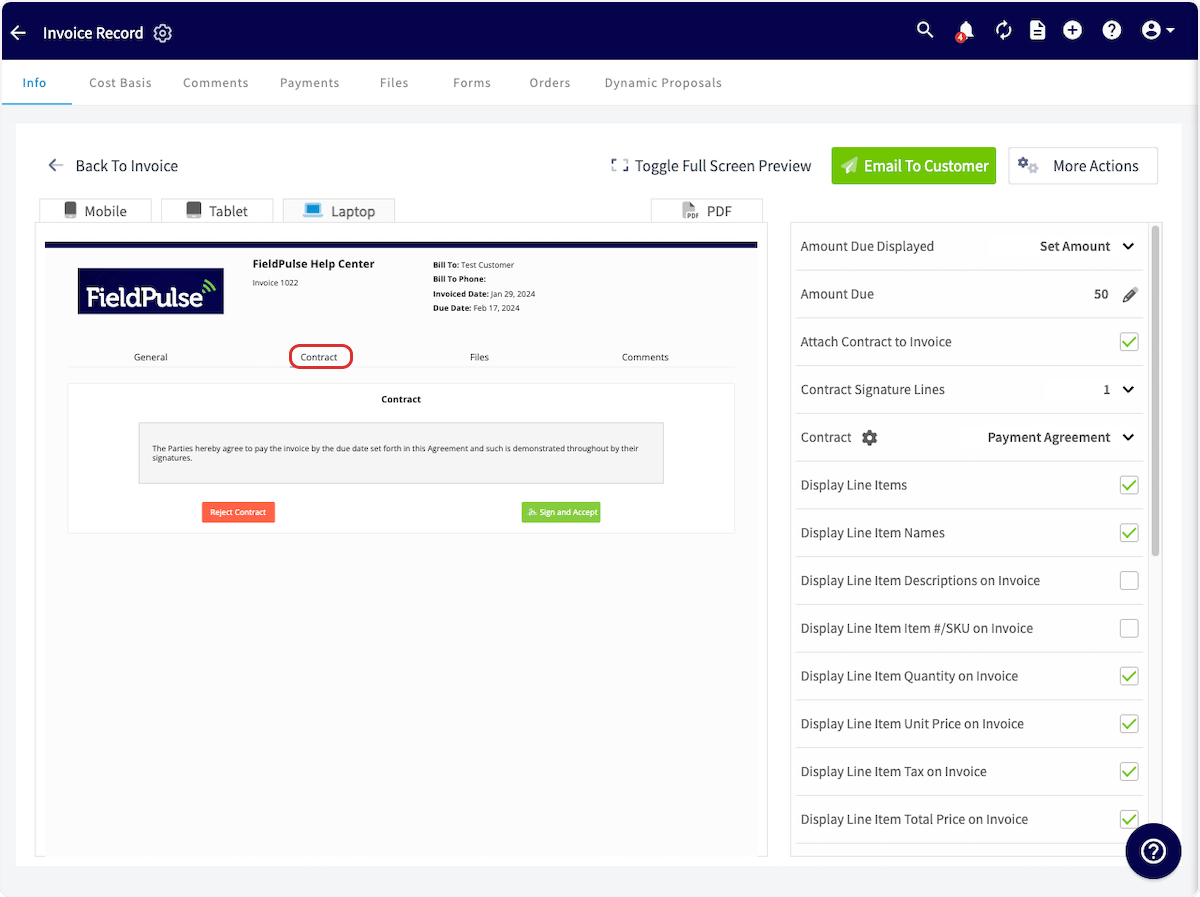Viewport: 1200px width, 897px height.
Task: Open Contract settings gear icon
Action: coord(870,438)
